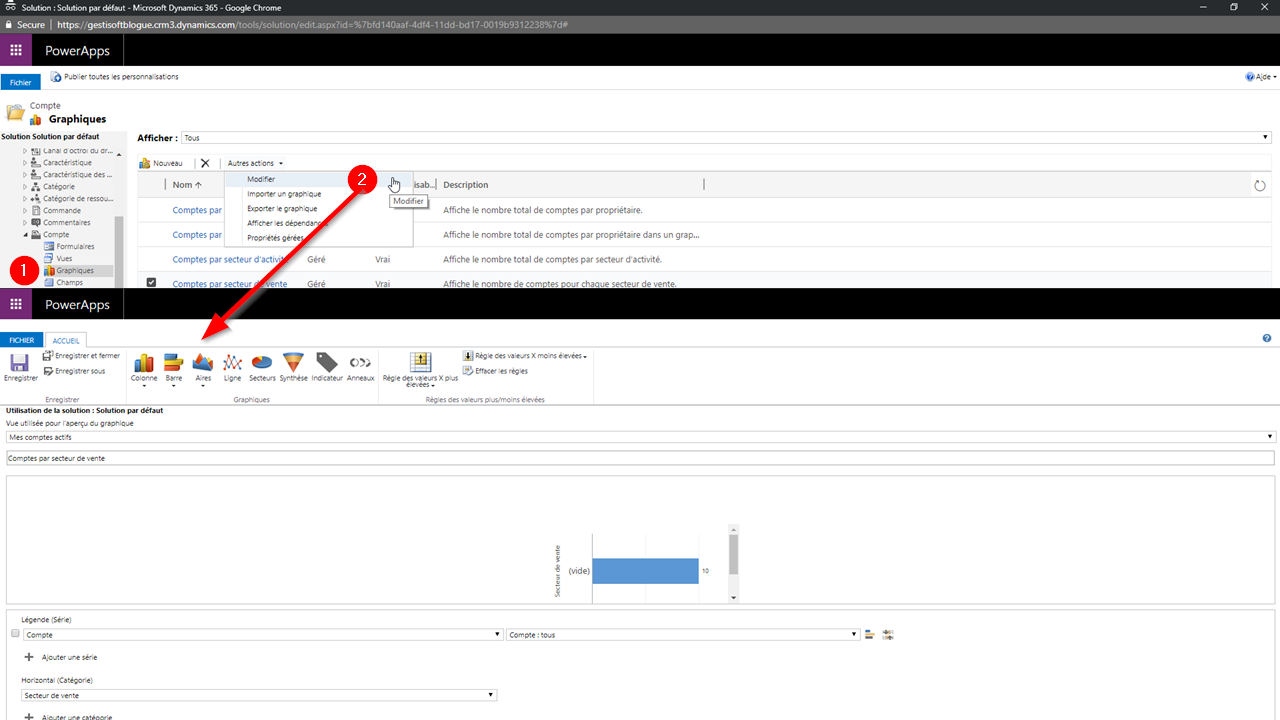Open the app launcher waffle in the lower PowerApps bar

16,304
